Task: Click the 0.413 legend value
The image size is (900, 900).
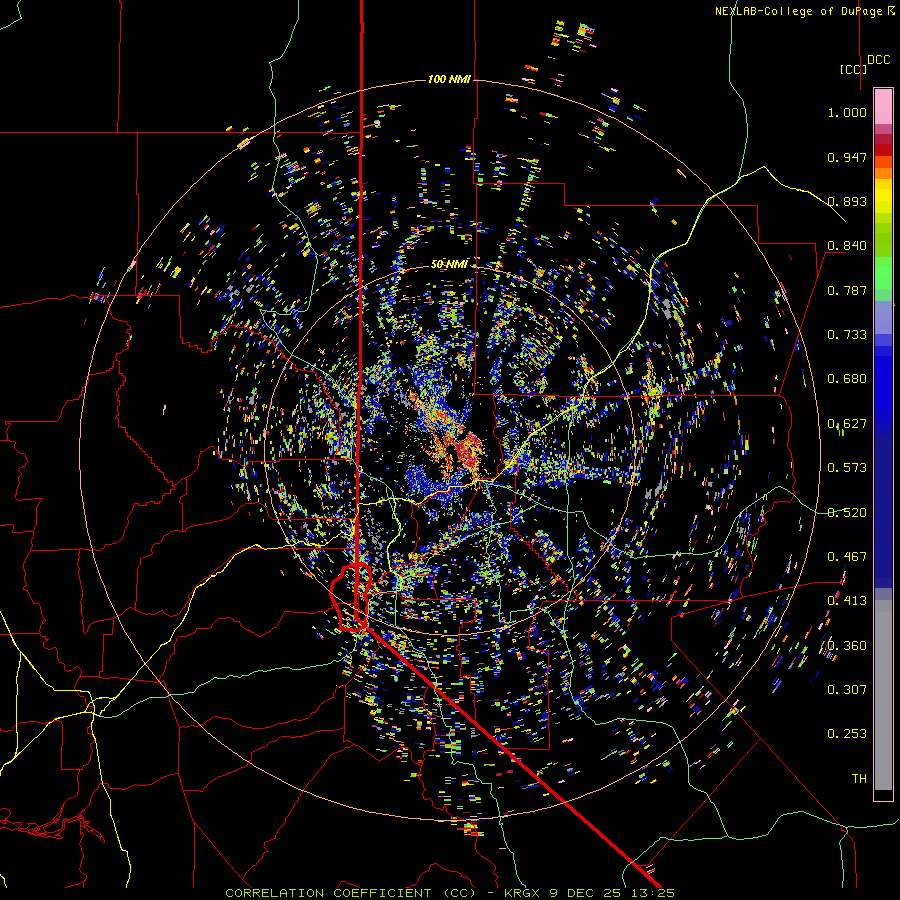Action: (847, 601)
